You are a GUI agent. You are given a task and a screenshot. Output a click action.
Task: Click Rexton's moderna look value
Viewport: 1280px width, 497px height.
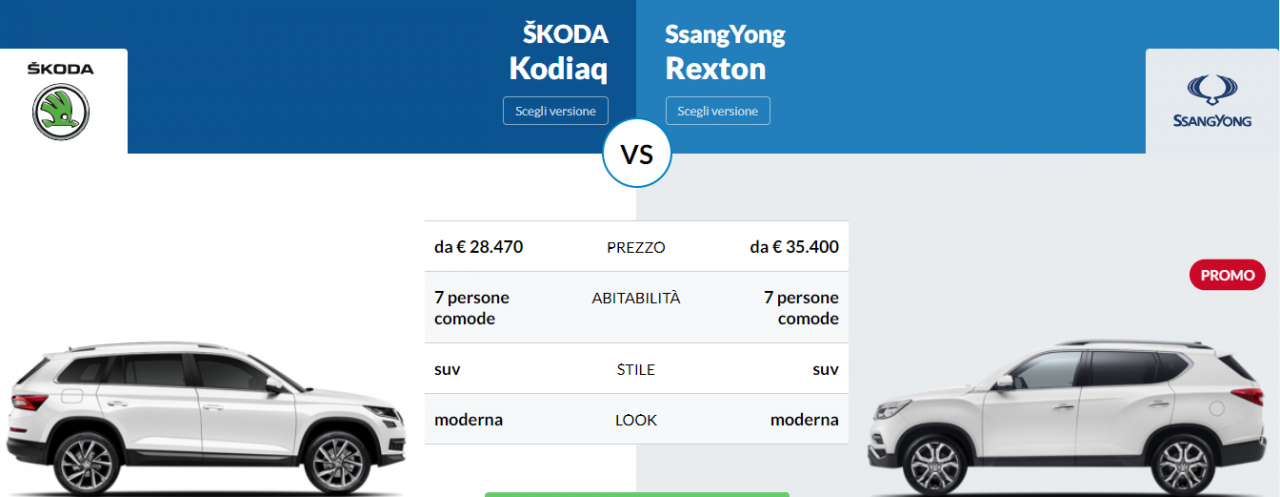pyautogui.click(x=804, y=420)
